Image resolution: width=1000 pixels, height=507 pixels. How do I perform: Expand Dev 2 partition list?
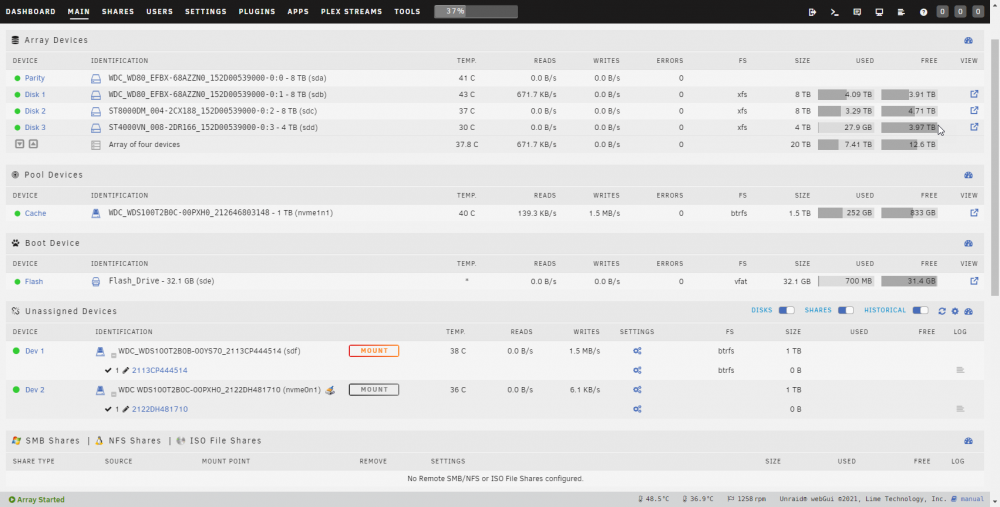pos(114,394)
